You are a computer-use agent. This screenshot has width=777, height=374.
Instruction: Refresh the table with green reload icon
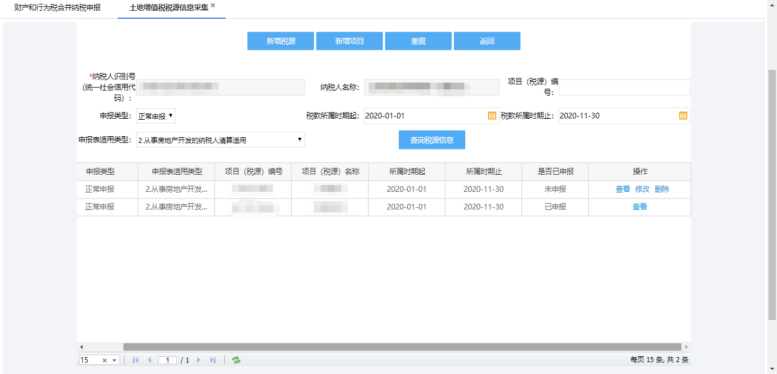[236, 360]
